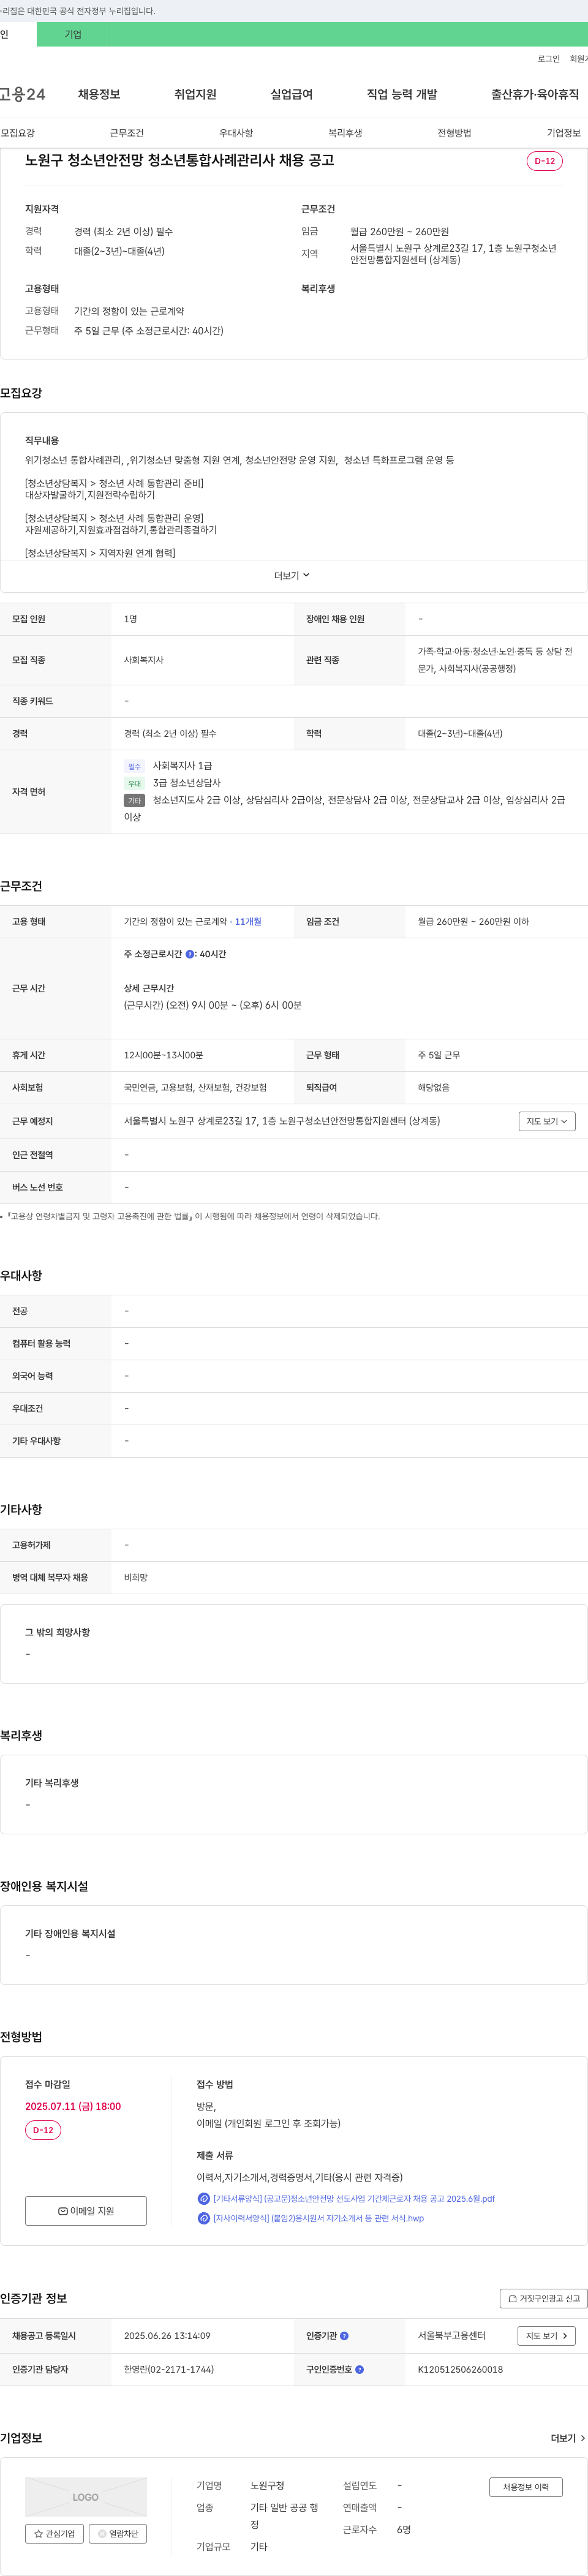Click the 인증기관 help icon
The width and height of the screenshot is (588, 2576).
tap(344, 2335)
